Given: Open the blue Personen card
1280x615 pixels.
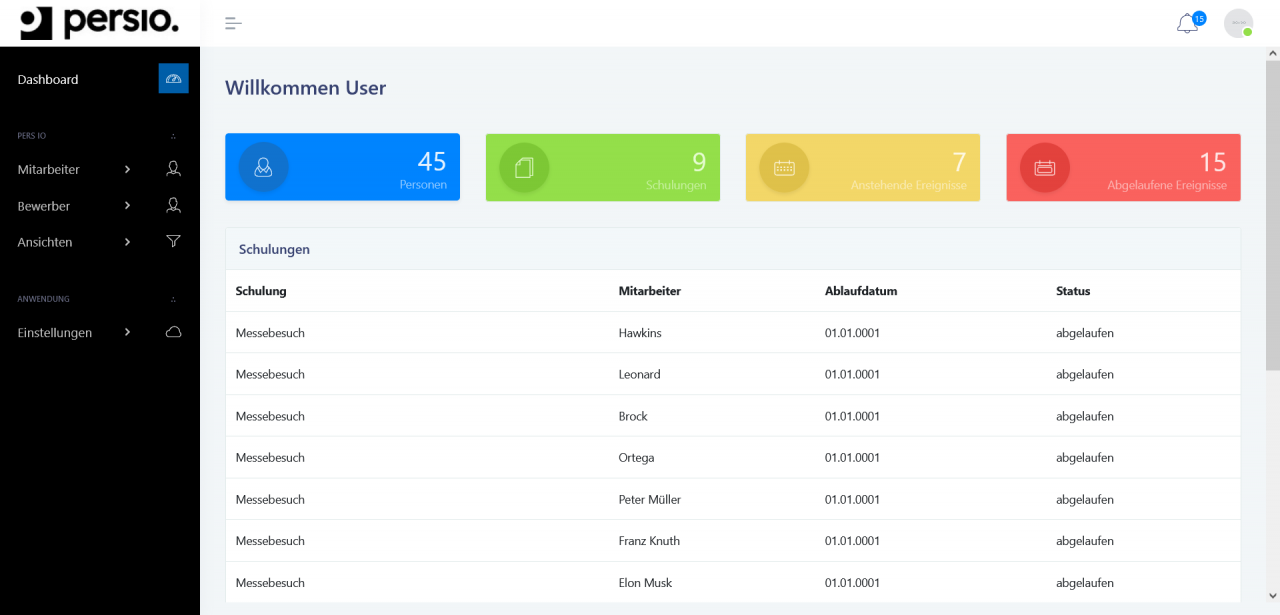Looking at the screenshot, I should pos(342,167).
